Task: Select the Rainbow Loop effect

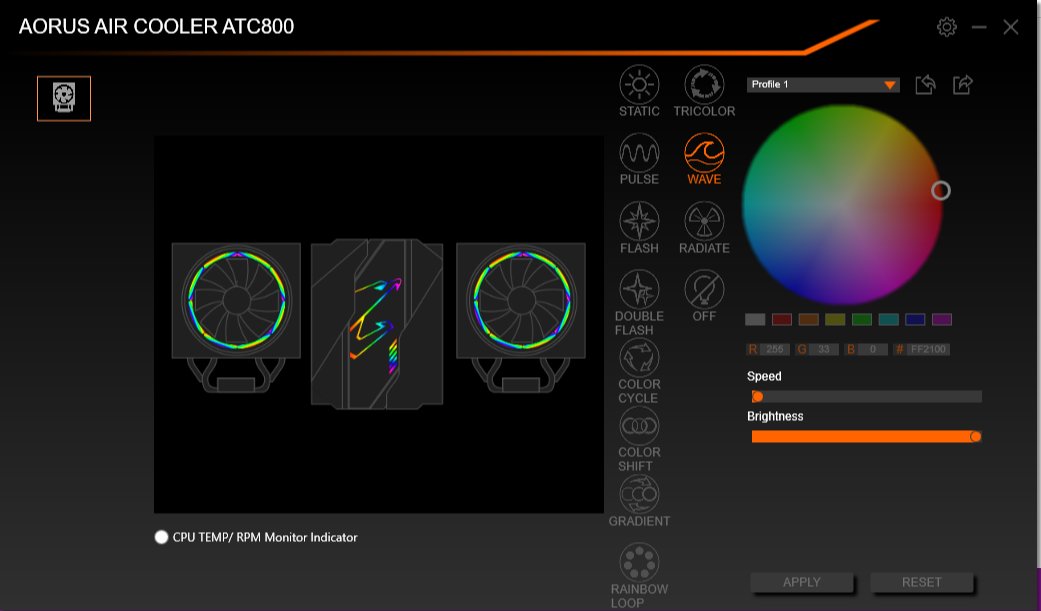Action: coord(639,562)
